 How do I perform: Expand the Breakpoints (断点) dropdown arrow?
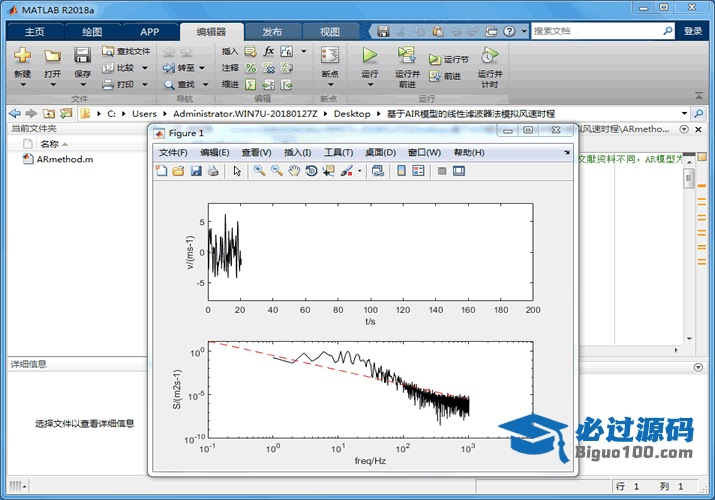[331, 85]
